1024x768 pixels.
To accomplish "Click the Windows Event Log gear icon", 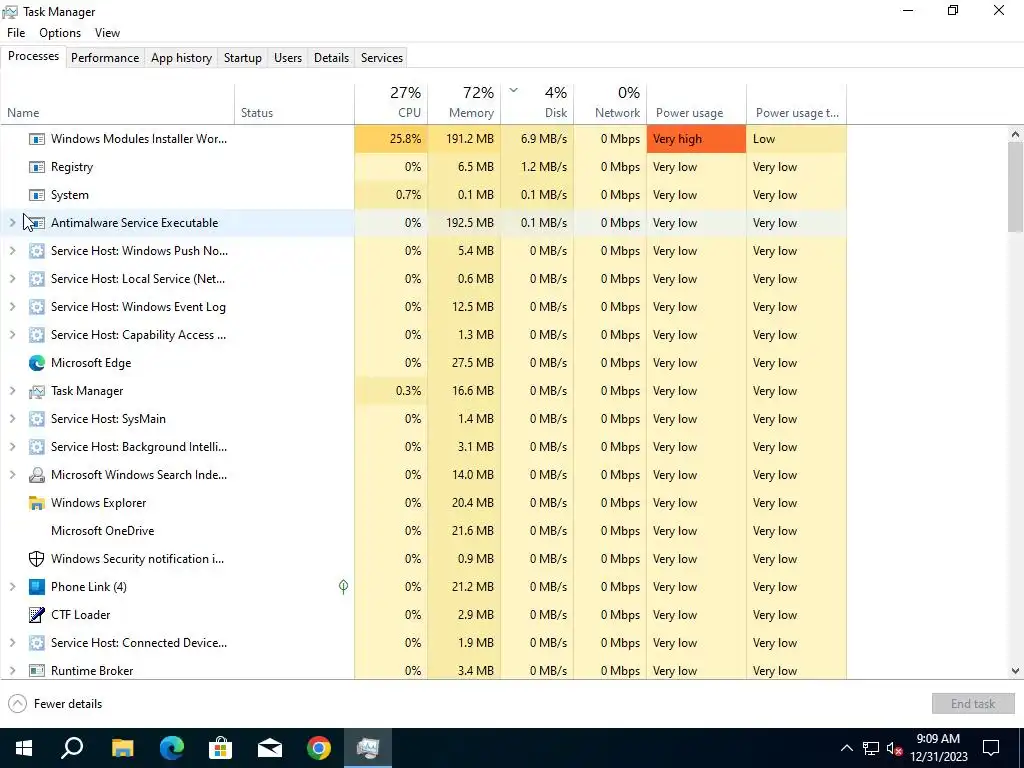I will click(x=37, y=308).
